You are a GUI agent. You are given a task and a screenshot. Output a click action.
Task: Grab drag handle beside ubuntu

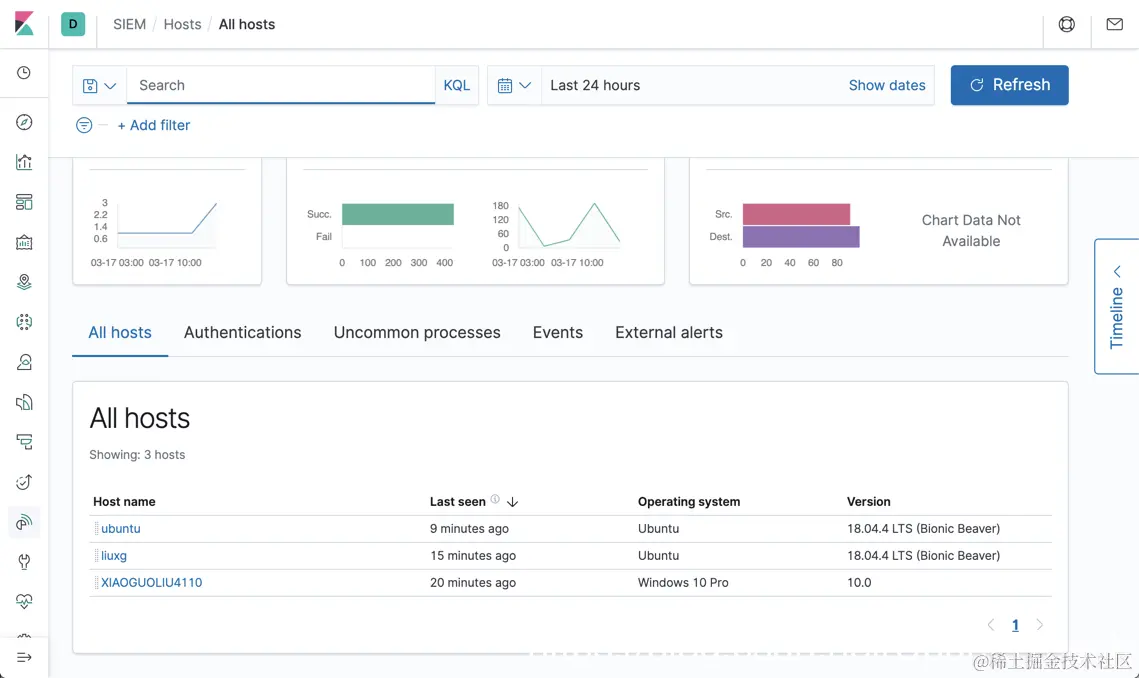(x=96, y=528)
